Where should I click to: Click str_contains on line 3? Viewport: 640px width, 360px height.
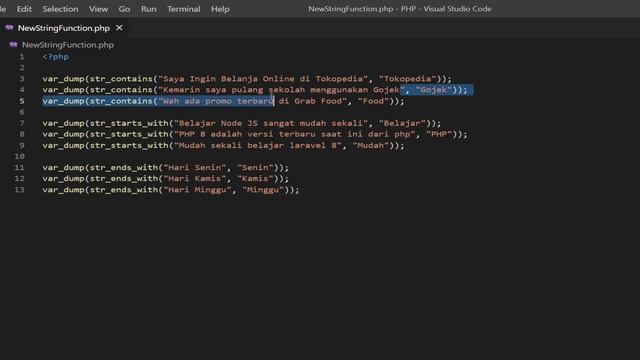point(121,79)
